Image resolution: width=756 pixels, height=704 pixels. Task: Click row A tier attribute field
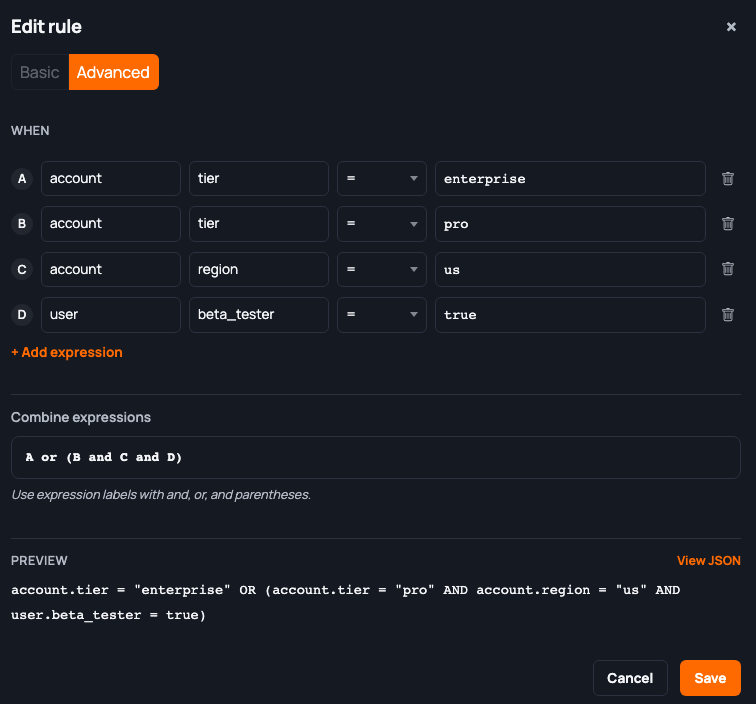259,178
